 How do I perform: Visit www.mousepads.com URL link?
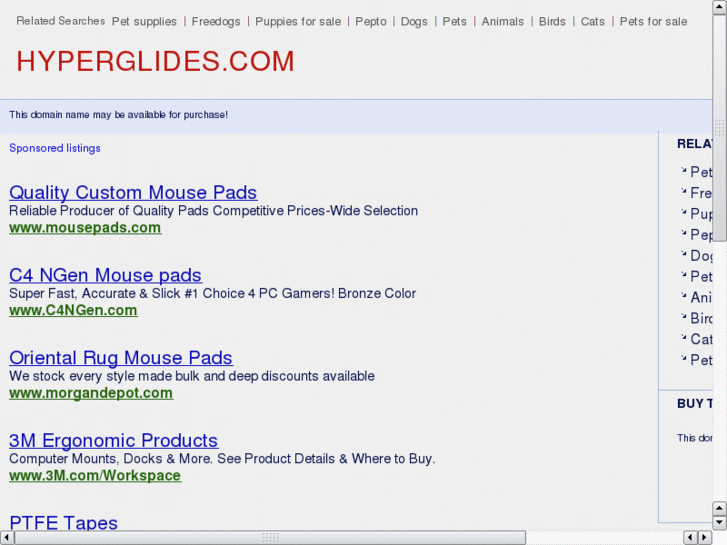85,228
